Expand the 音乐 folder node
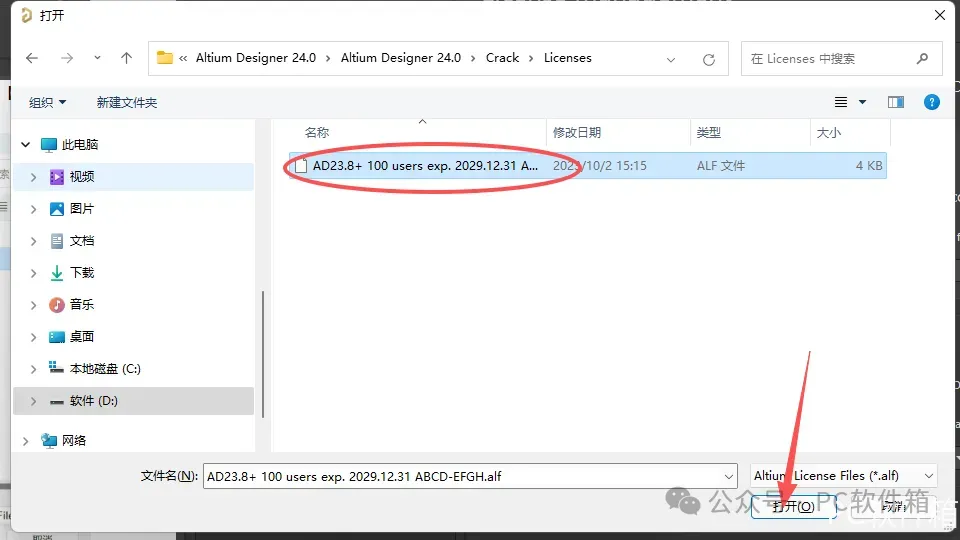Image resolution: width=960 pixels, height=540 pixels. [33, 305]
